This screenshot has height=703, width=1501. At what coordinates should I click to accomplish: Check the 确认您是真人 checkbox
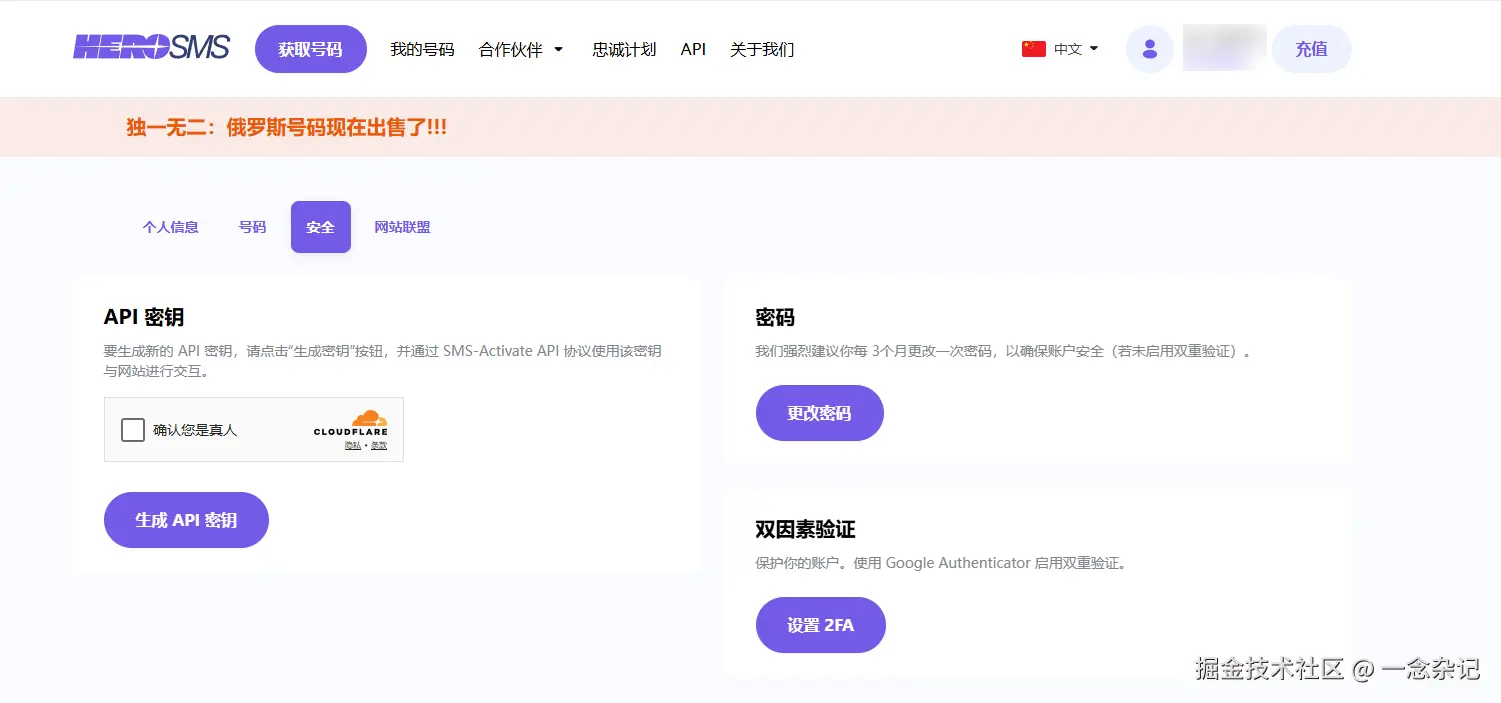tap(133, 430)
